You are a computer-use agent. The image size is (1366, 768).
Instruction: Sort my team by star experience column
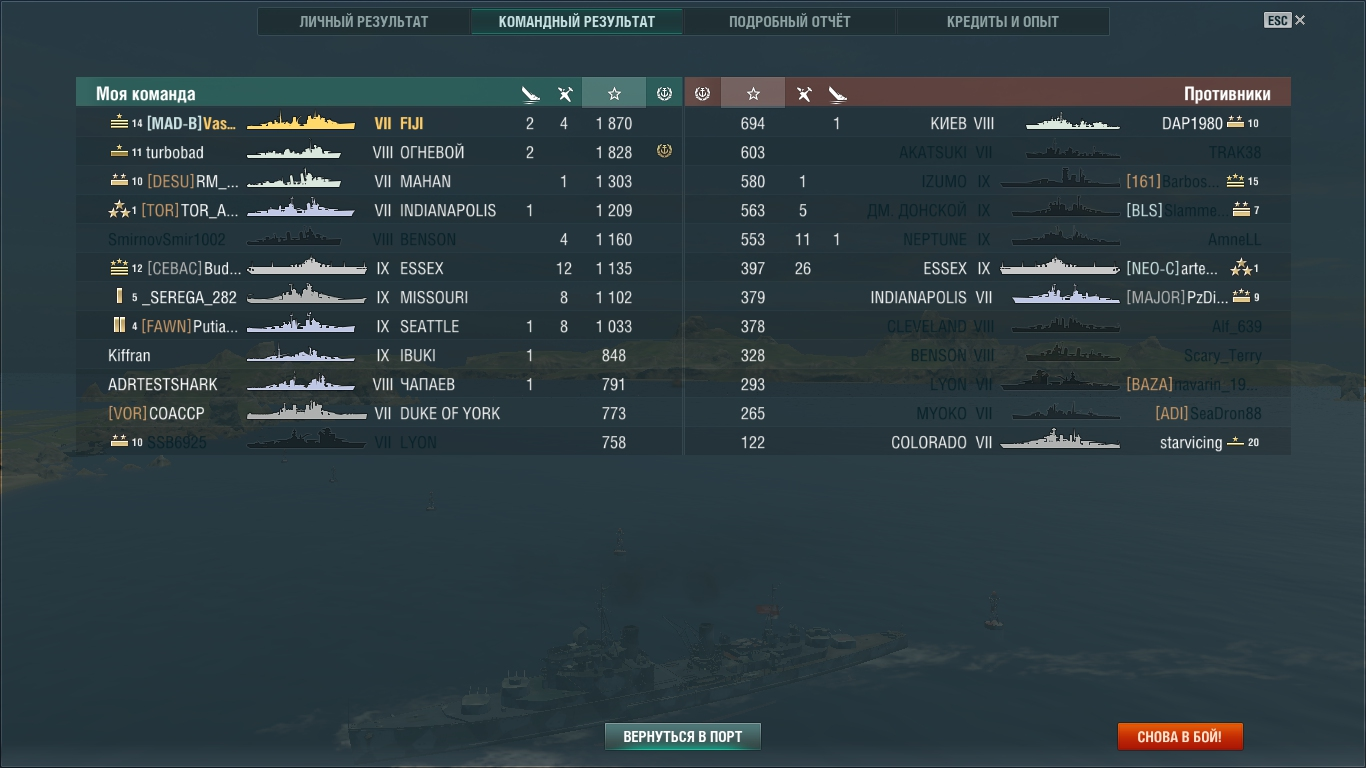pyautogui.click(x=614, y=93)
